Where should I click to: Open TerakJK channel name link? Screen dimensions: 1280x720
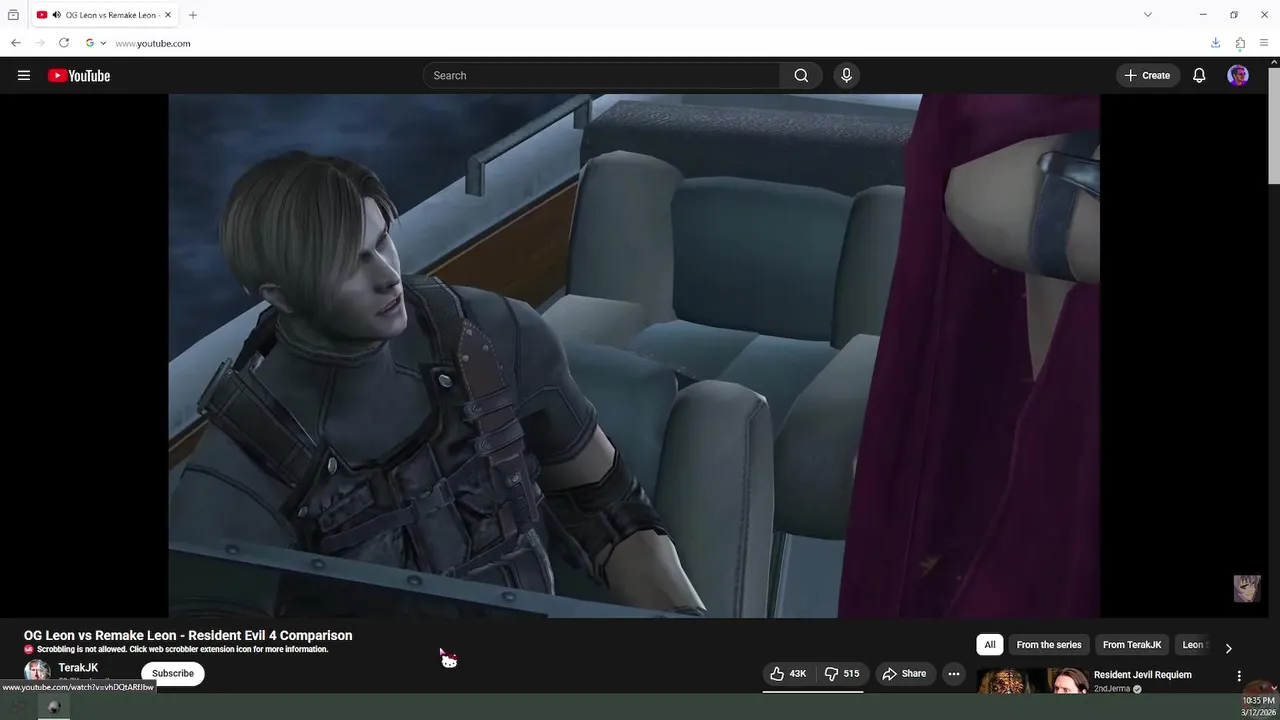pos(78,667)
